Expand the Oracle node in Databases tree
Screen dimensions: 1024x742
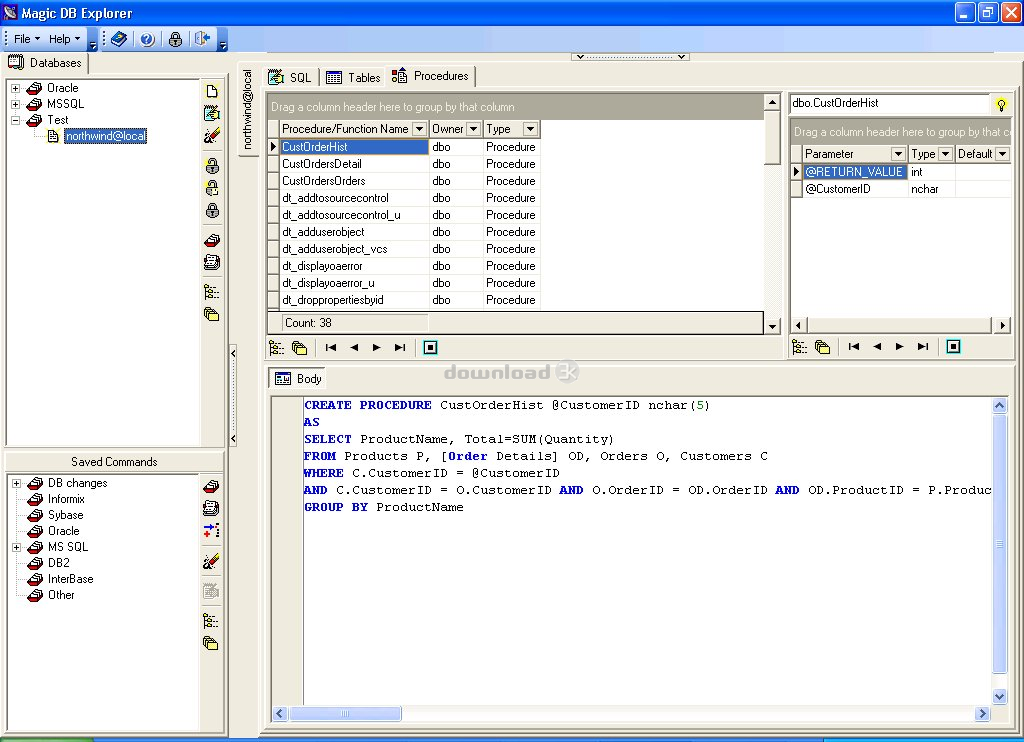pyautogui.click(x=16, y=88)
